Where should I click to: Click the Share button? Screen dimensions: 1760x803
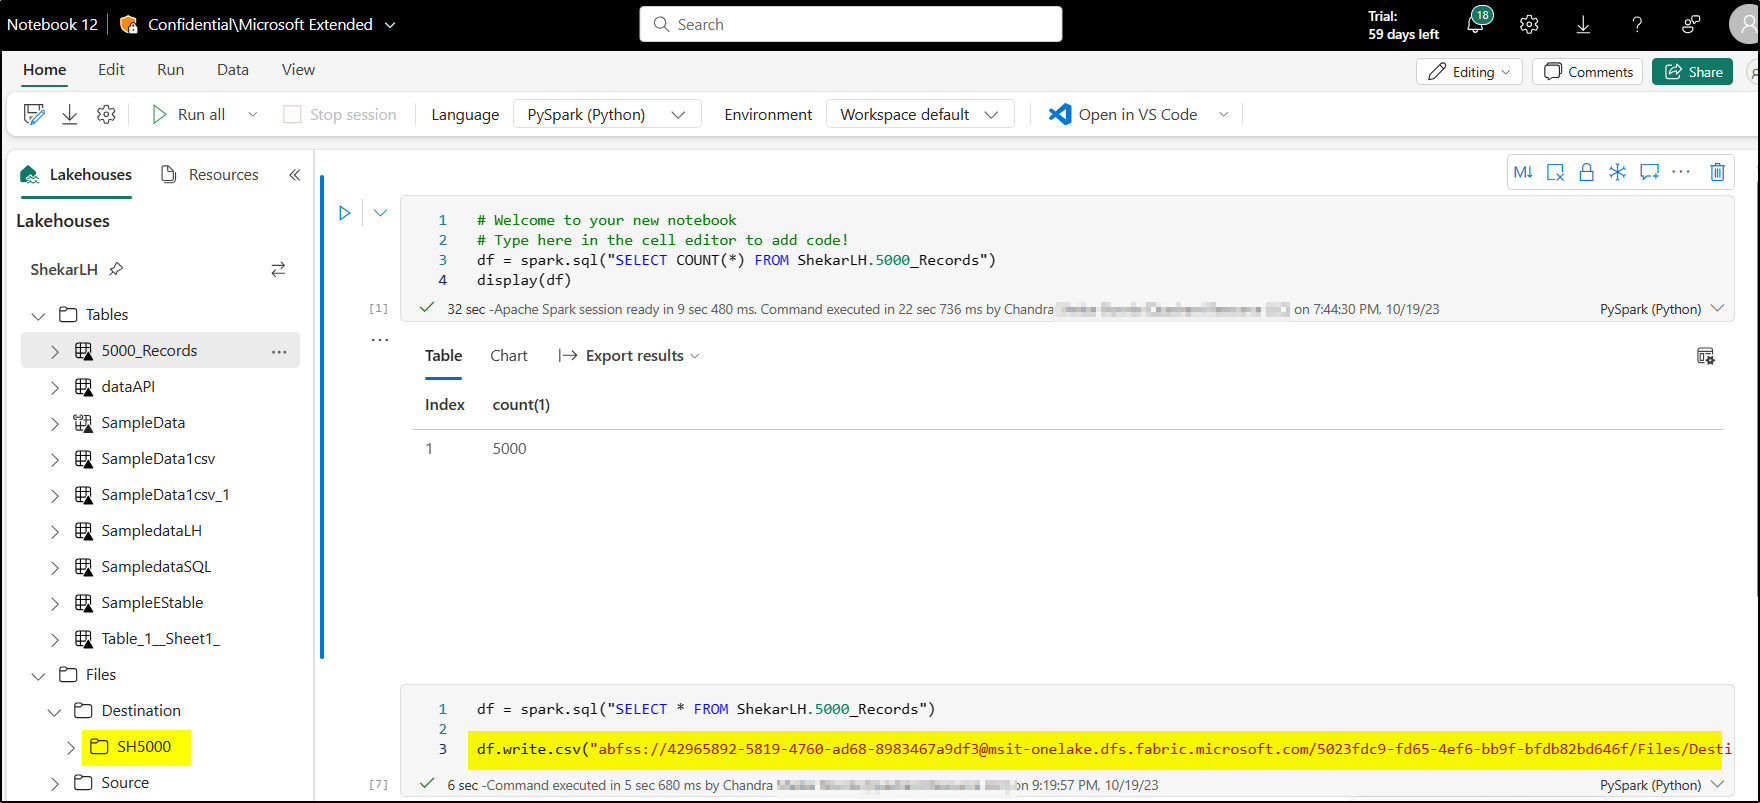pos(1692,72)
